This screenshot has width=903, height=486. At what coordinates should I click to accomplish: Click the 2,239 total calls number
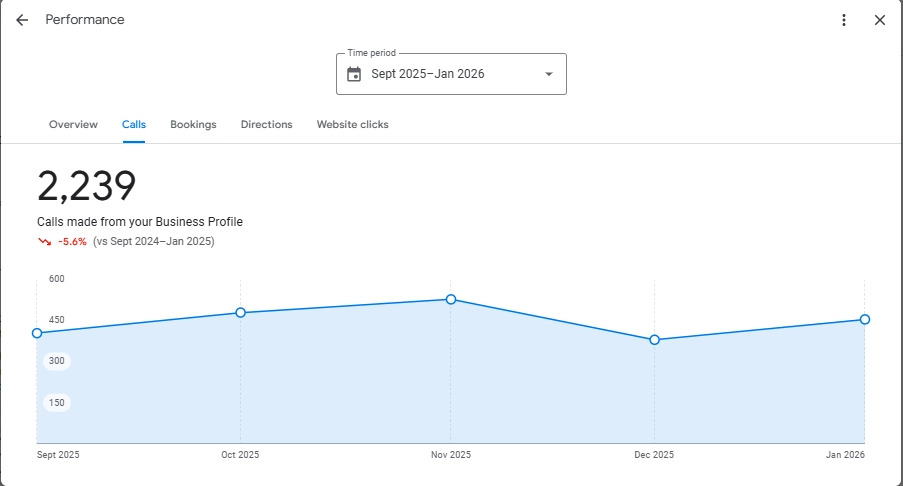pyautogui.click(x=86, y=187)
